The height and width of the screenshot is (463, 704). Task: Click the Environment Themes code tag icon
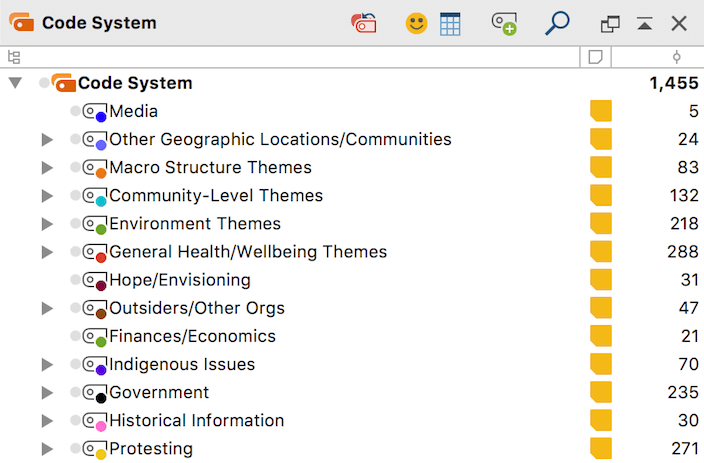tap(95, 225)
